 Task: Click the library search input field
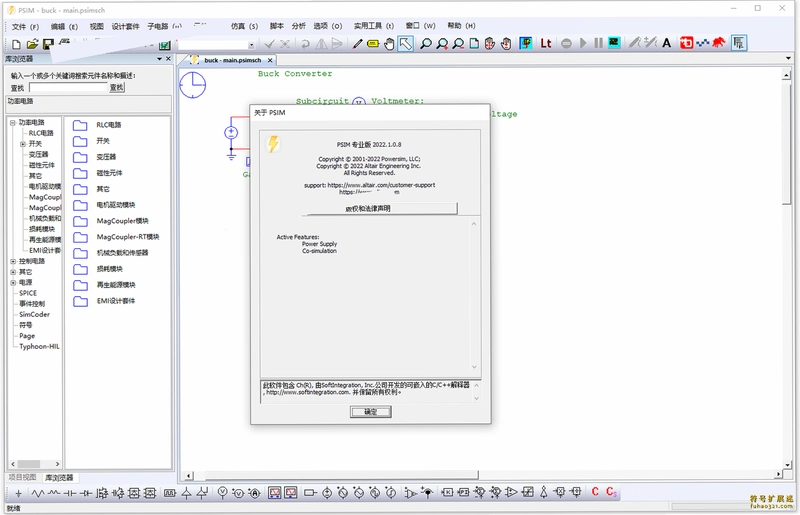point(68,88)
